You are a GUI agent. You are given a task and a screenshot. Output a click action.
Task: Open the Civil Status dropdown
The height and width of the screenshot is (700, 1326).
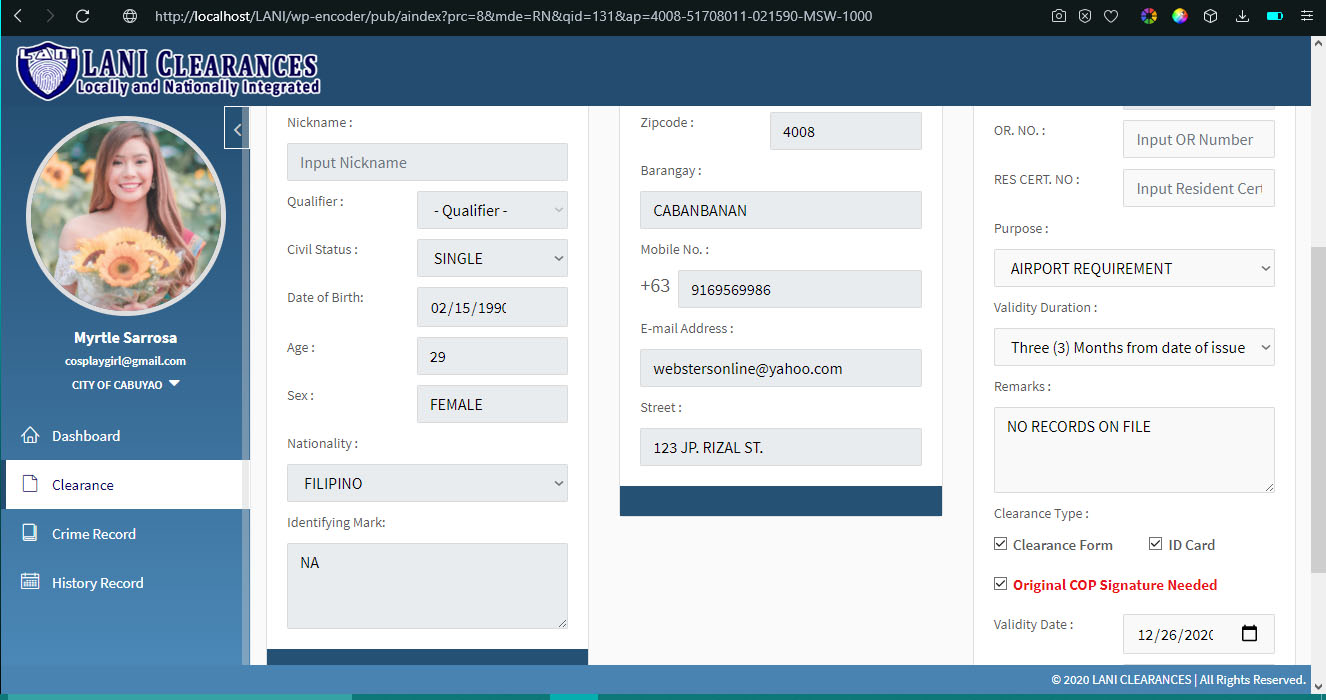pos(492,258)
